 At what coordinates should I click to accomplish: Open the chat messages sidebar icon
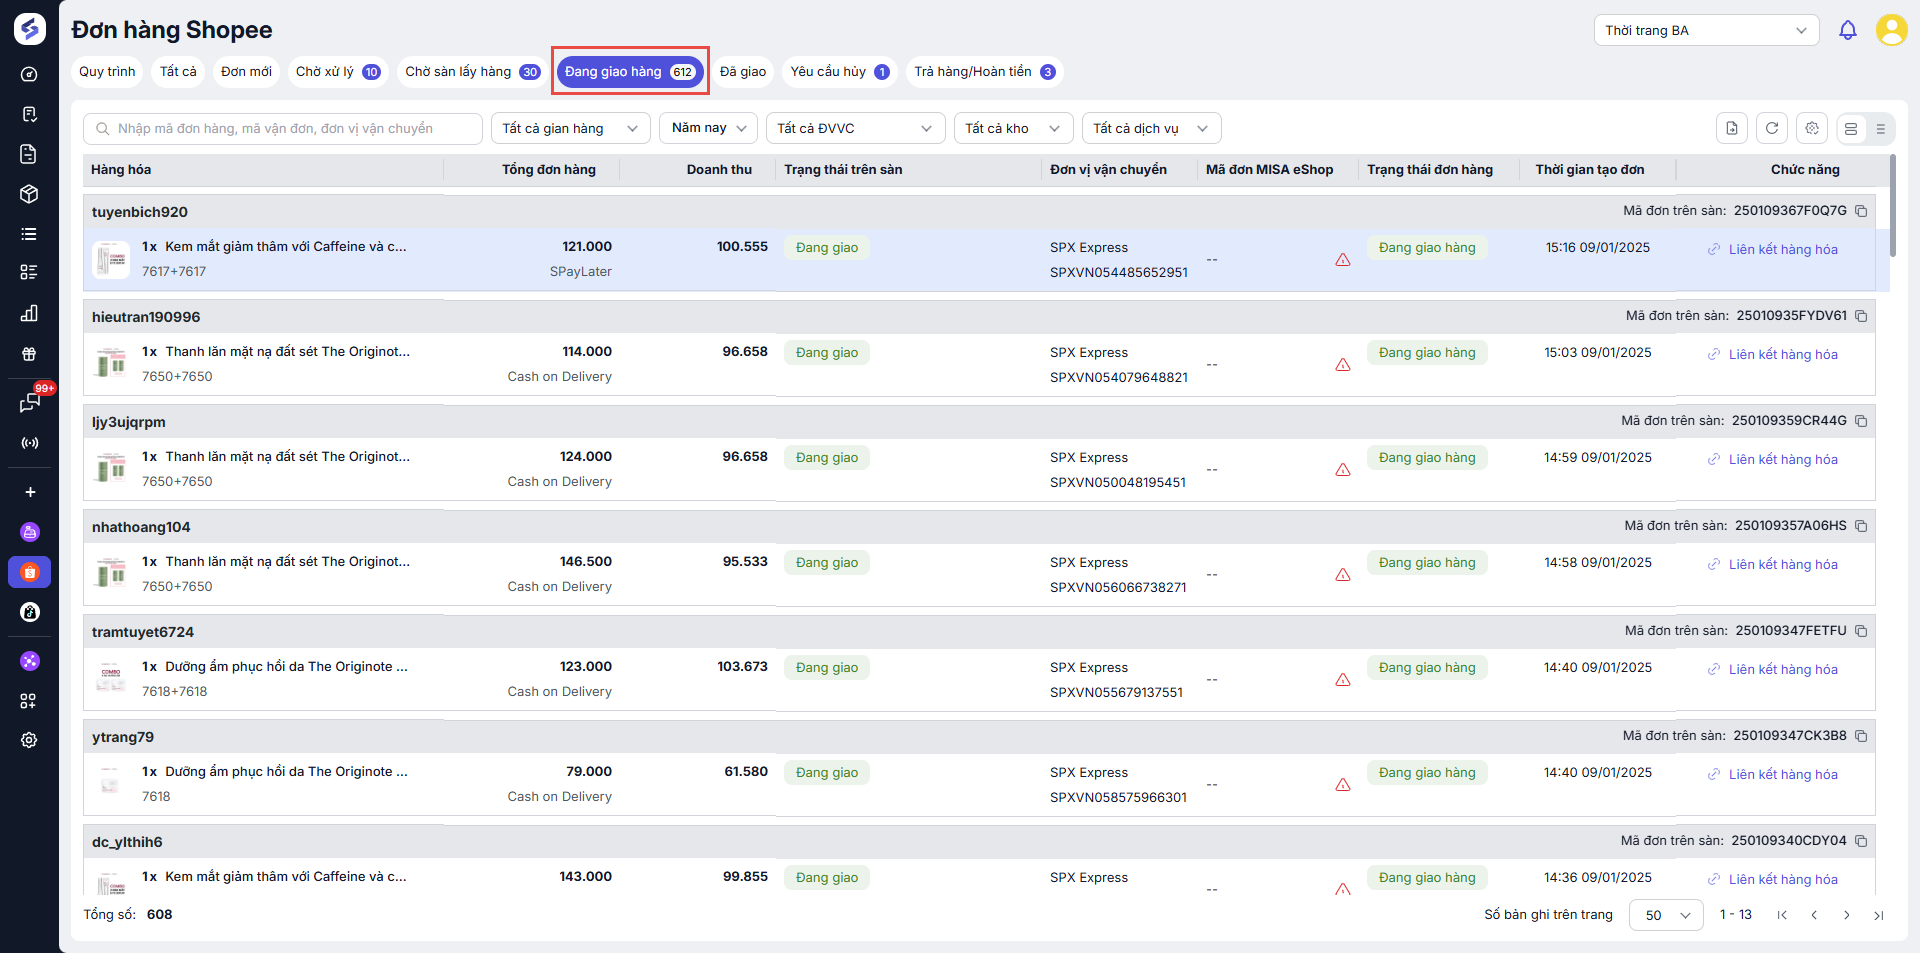tap(29, 402)
